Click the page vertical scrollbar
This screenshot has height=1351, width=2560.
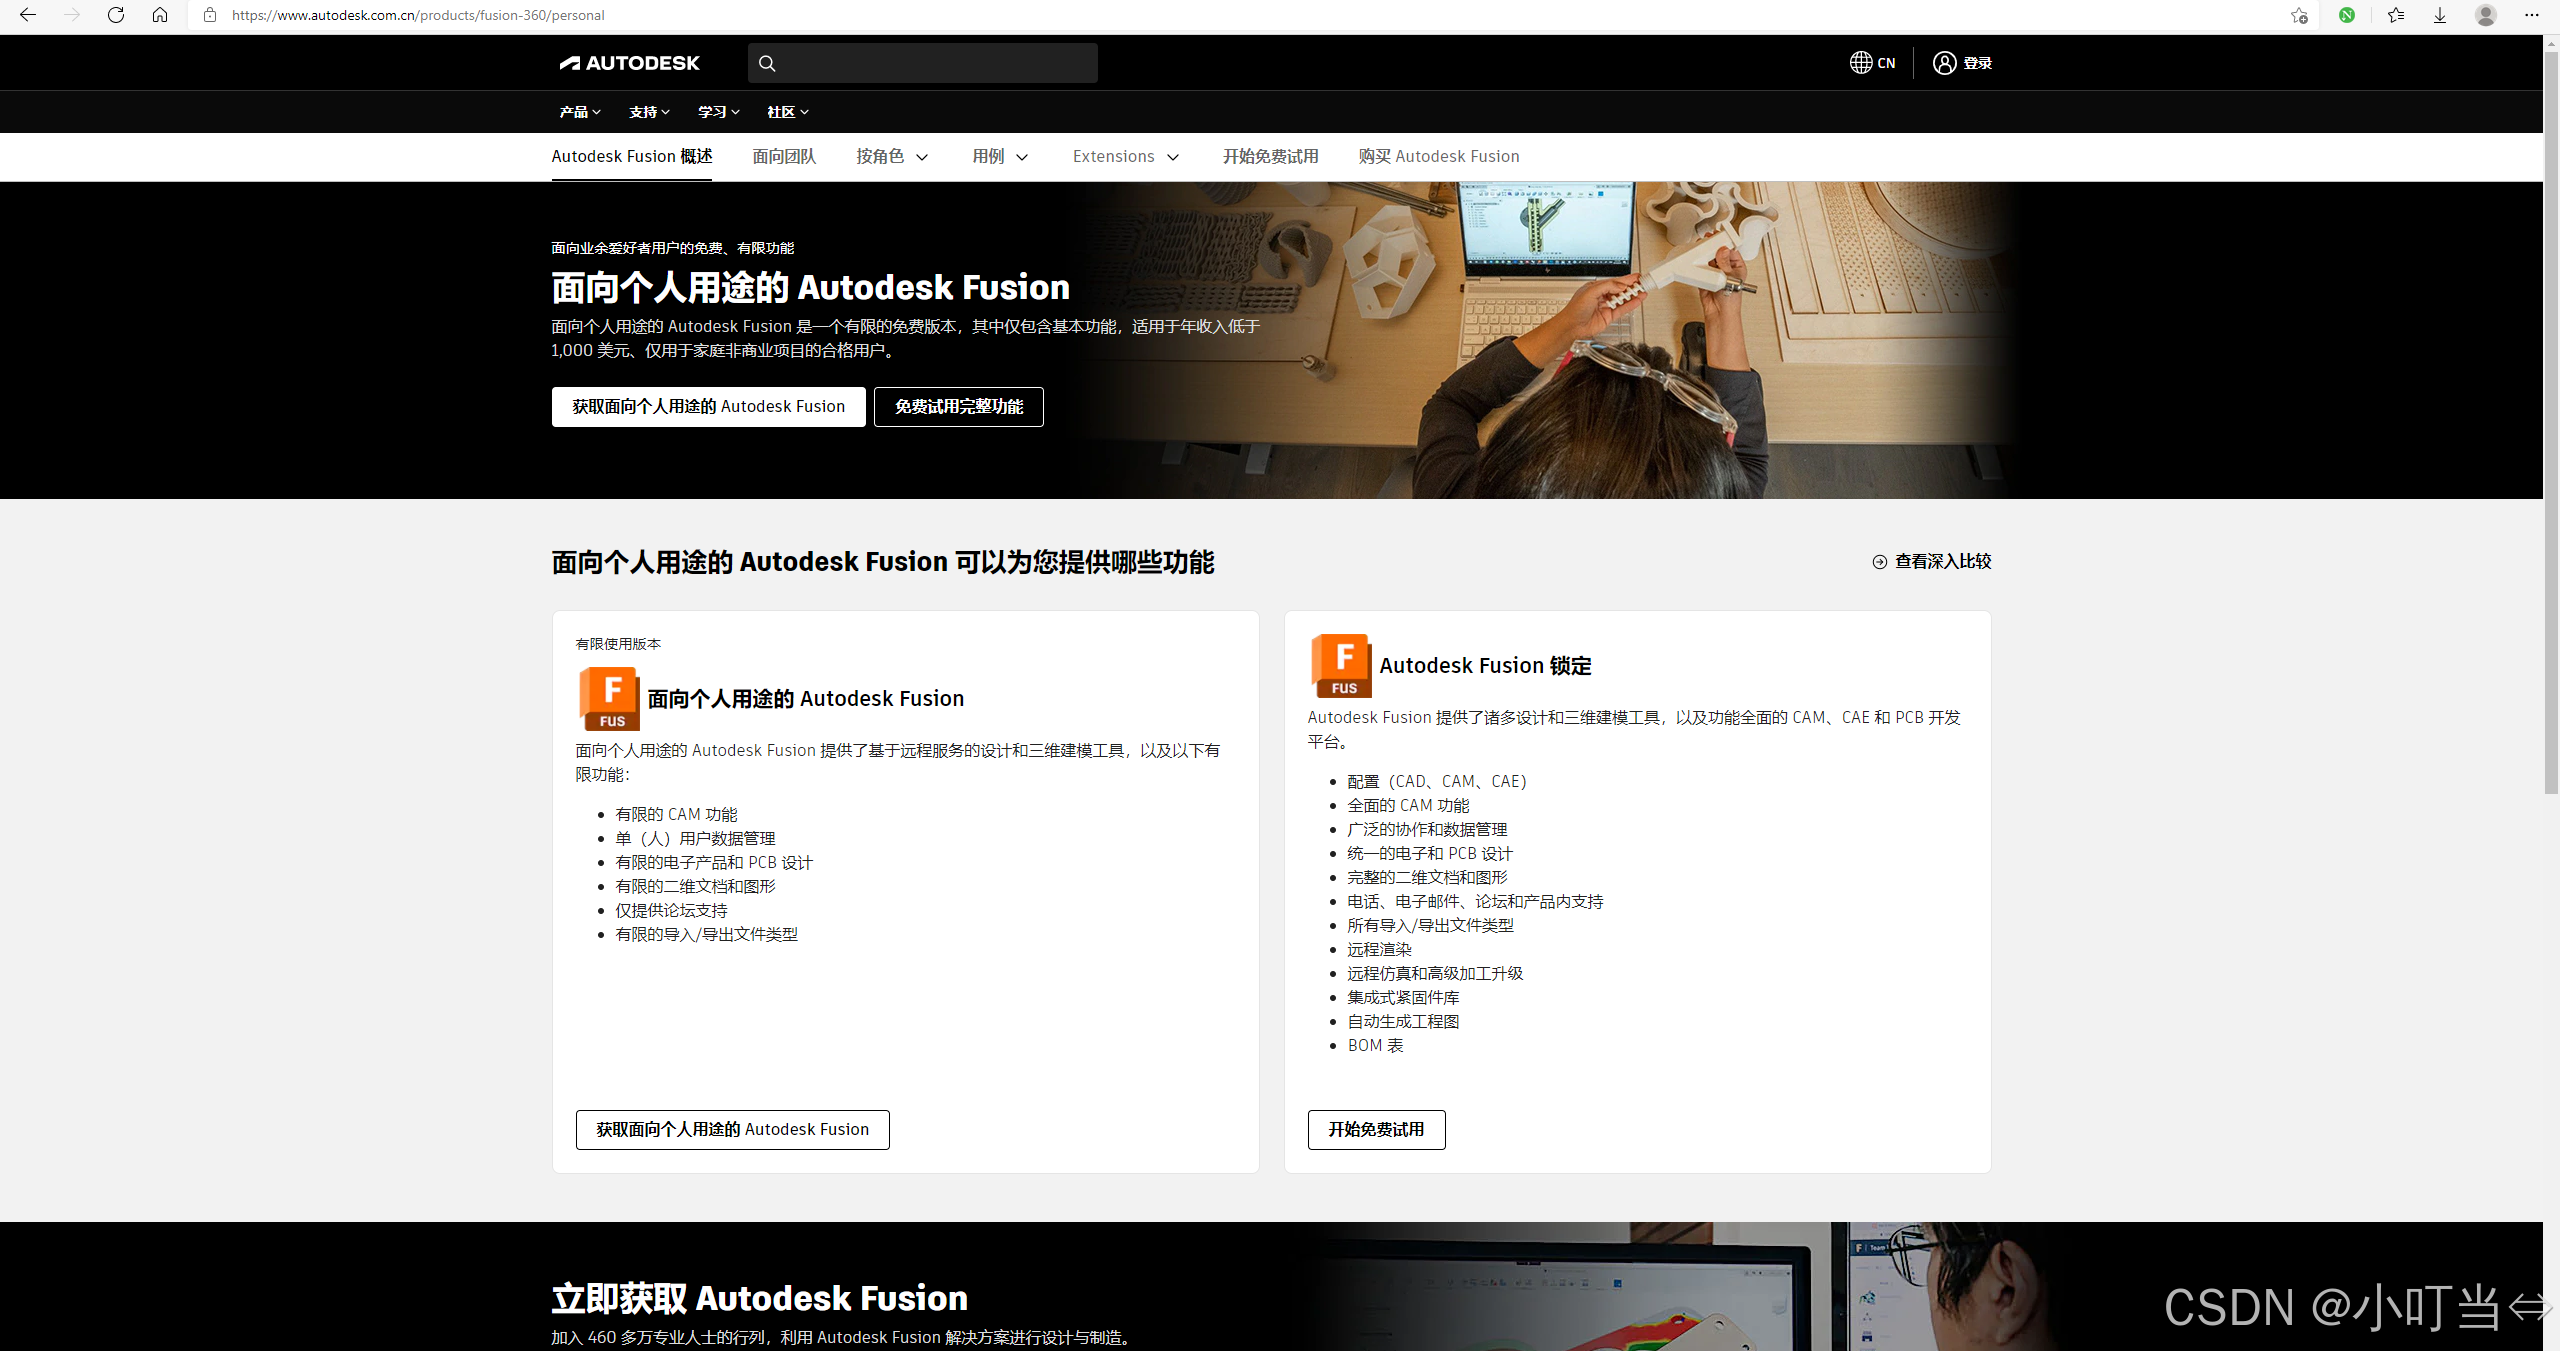(x=2551, y=420)
